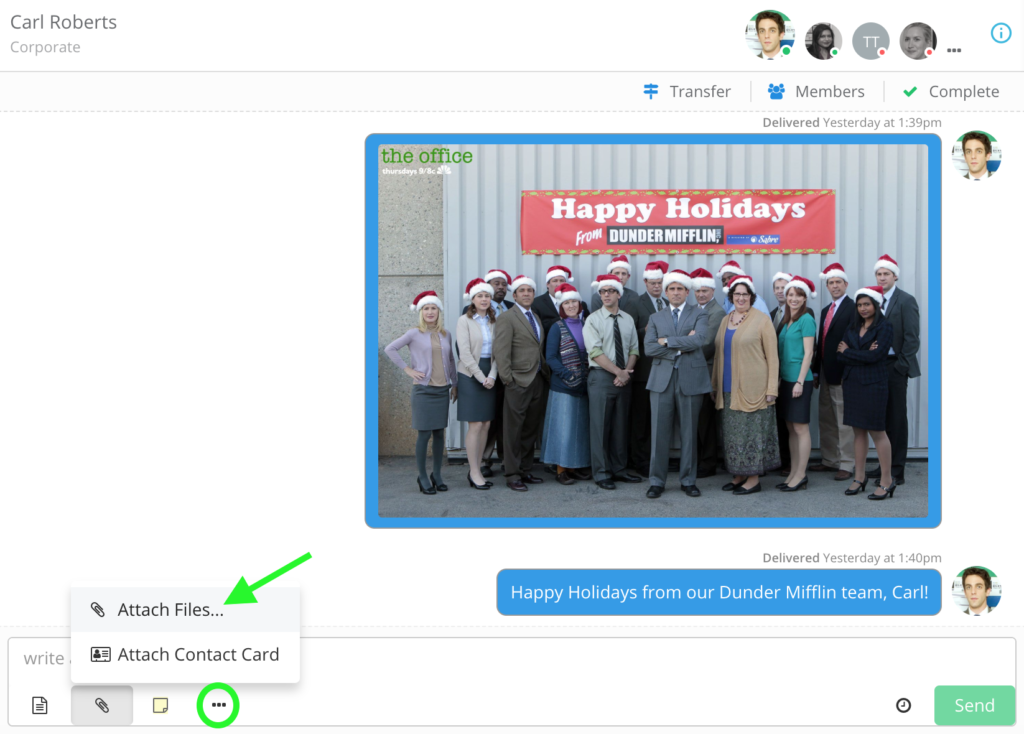The height and width of the screenshot is (734, 1024).
Task: Click the clock schedule message icon
Action: (x=903, y=705)
